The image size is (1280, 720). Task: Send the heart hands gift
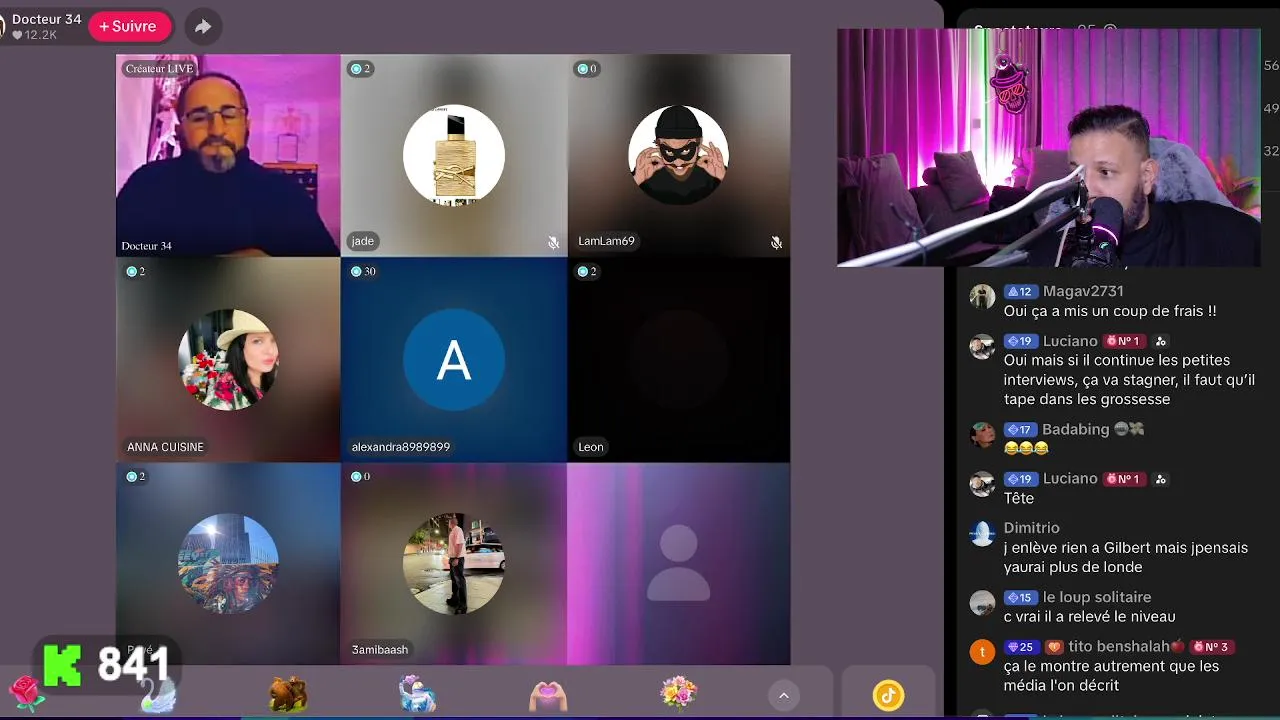(548, 695)
